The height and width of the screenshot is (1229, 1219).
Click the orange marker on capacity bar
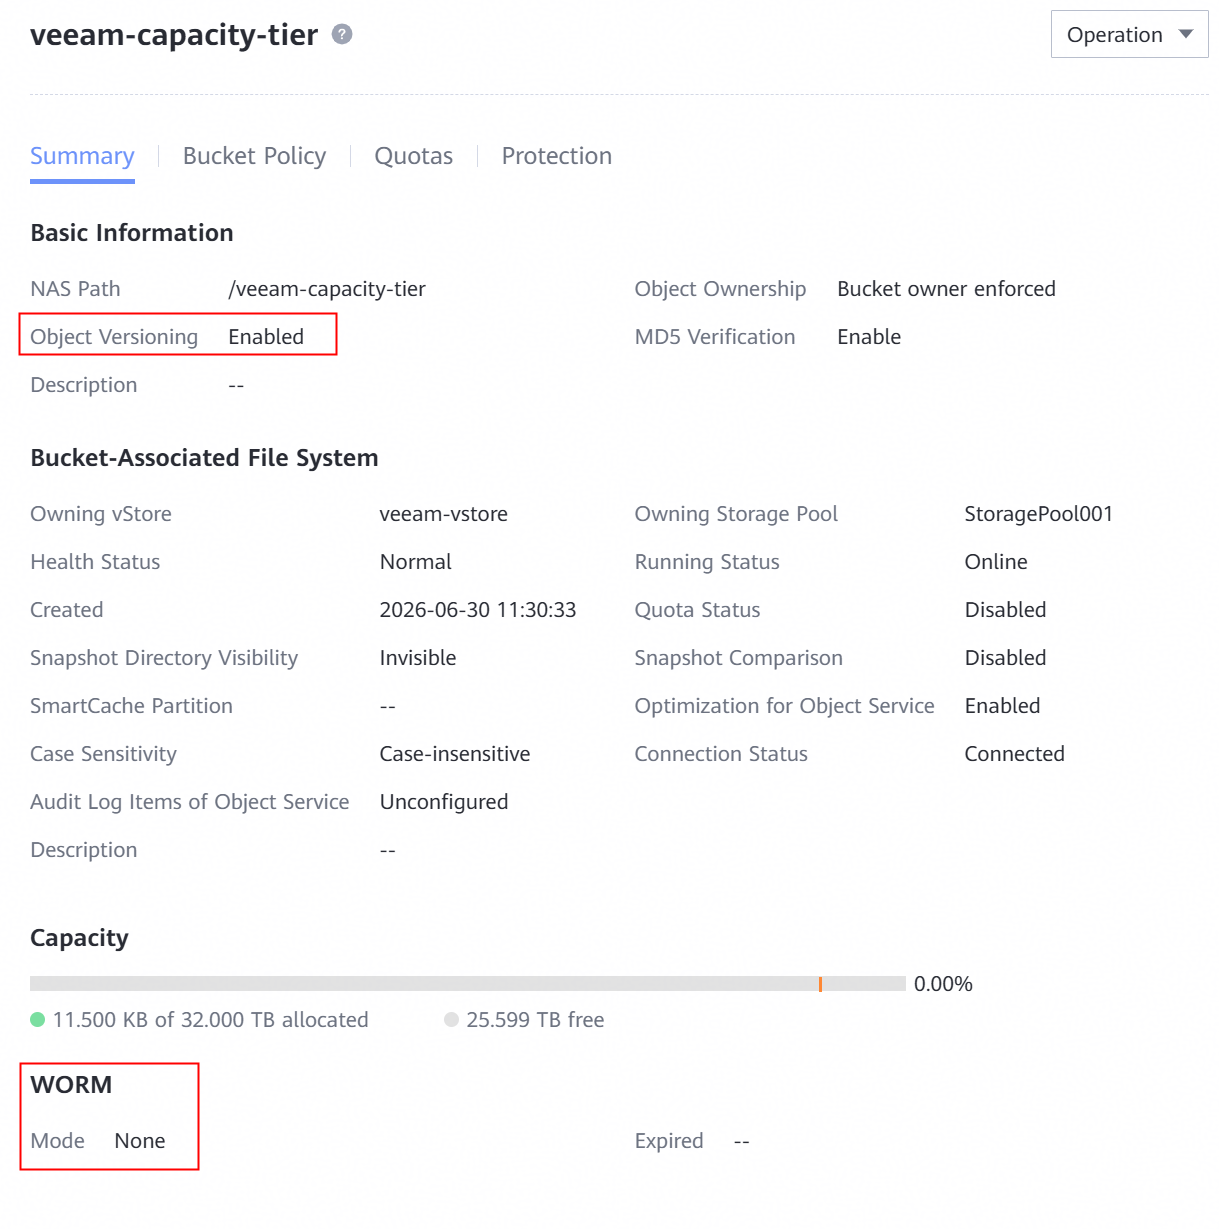pyautogui.click(x=820, y=984)
